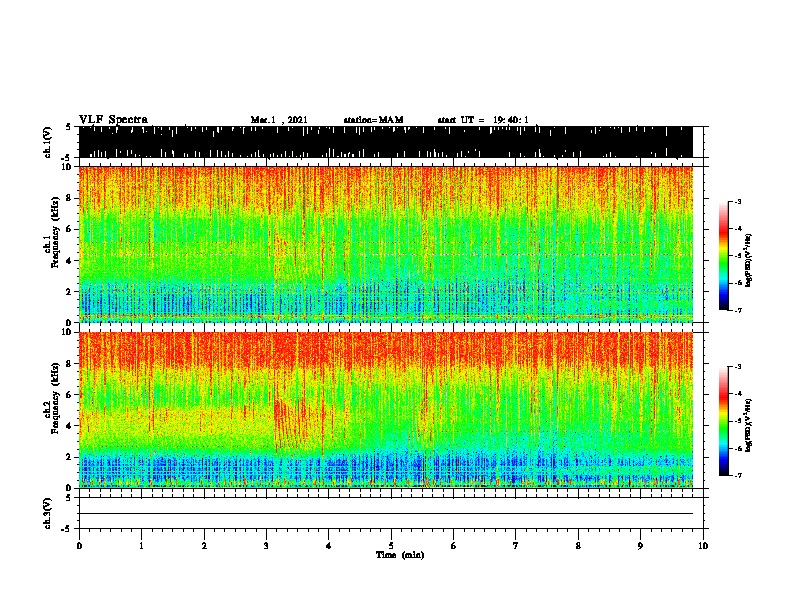Click inside the ch.2 frequency spectrogram

(x=385, y=410)
